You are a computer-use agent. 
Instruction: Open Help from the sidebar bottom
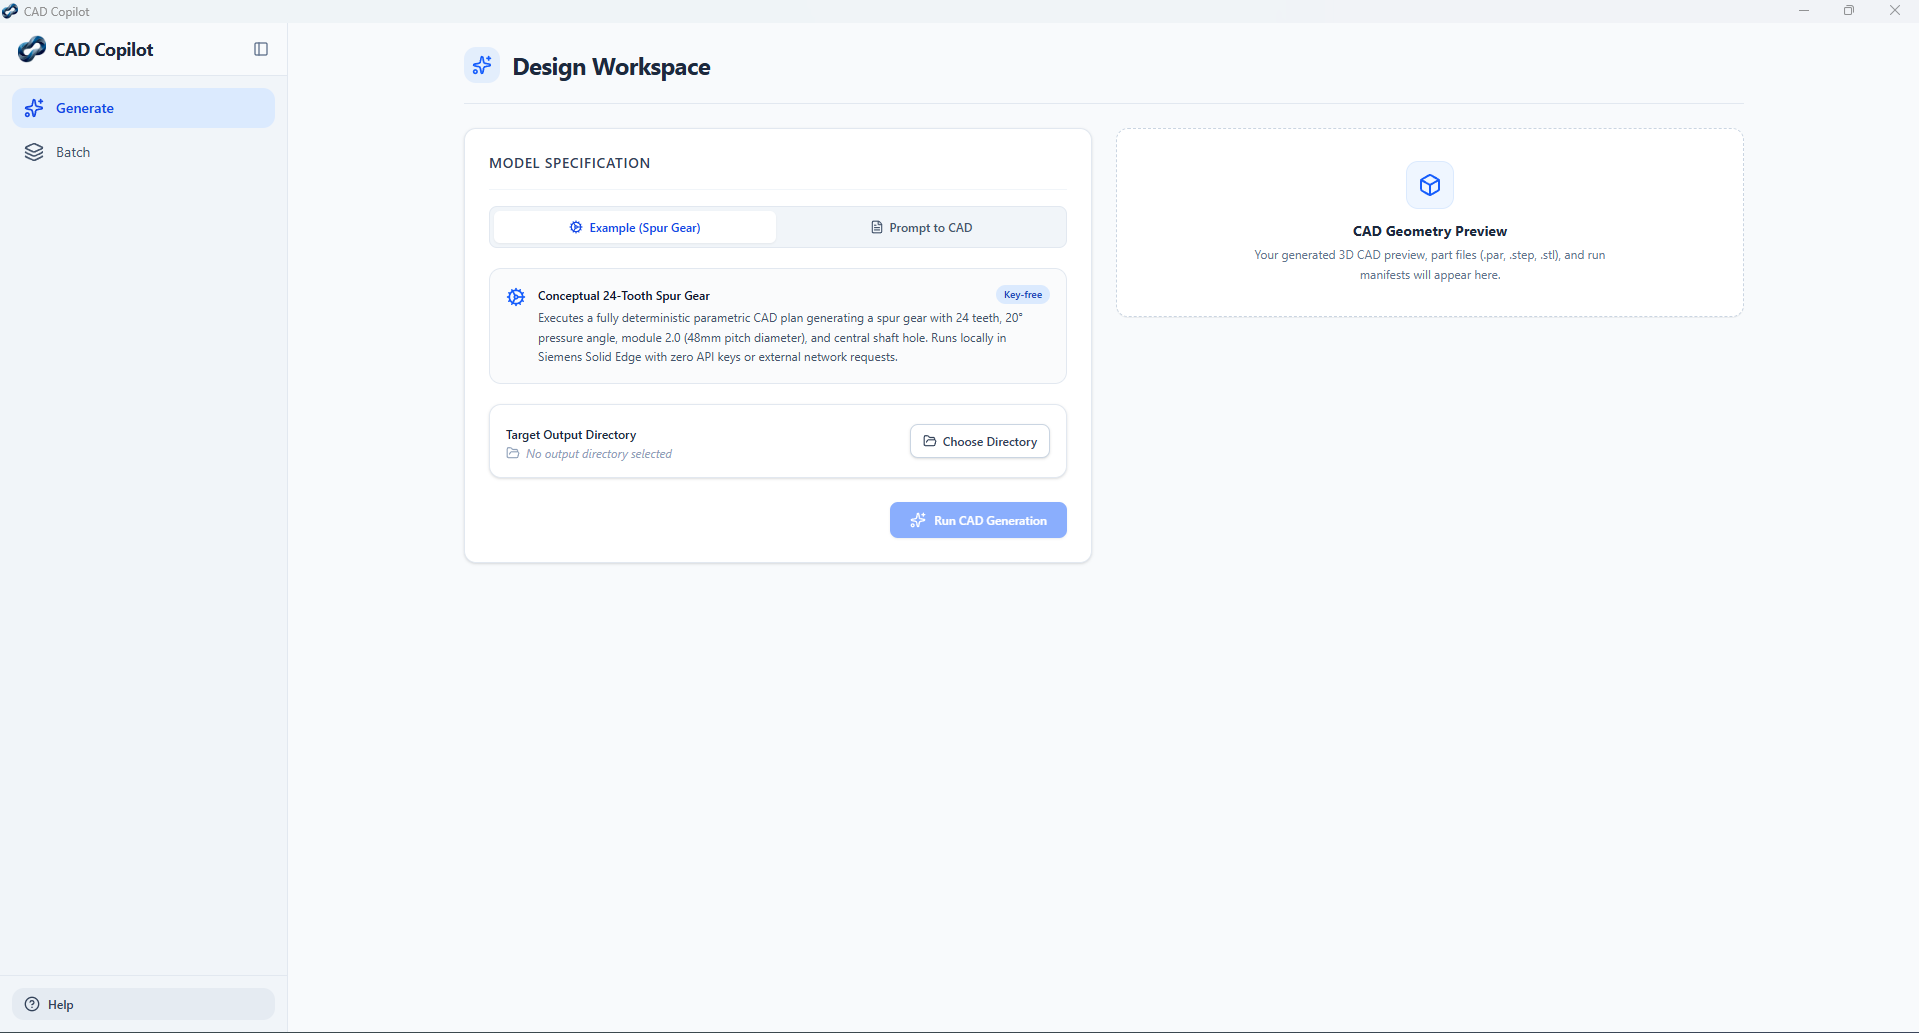click(x=143, y=1004)
